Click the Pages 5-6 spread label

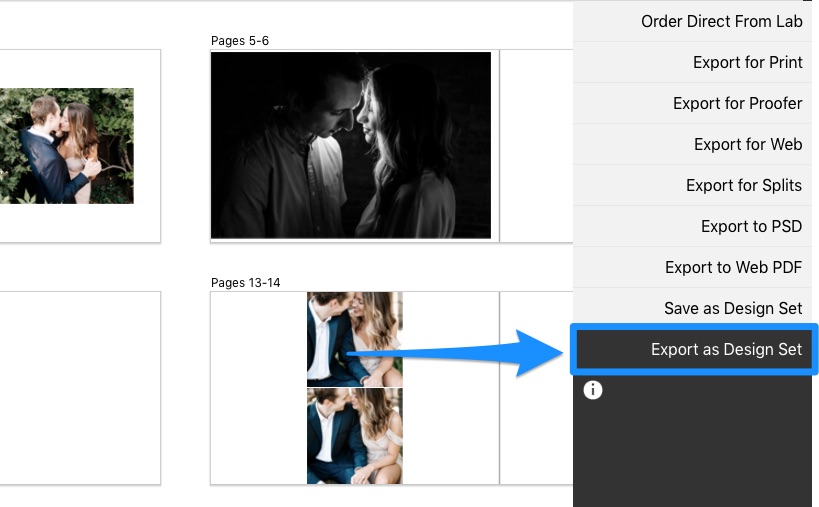pyautogui.click(x=240, y=41)
